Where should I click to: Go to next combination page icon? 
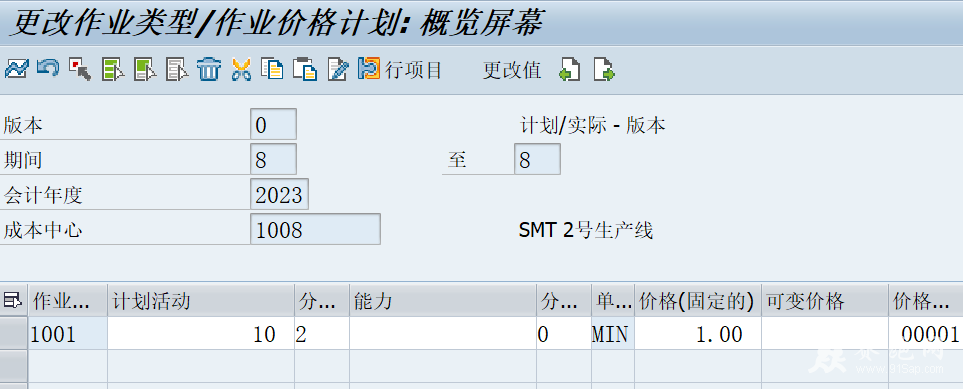pyautogui.click(x=604, y=69)
